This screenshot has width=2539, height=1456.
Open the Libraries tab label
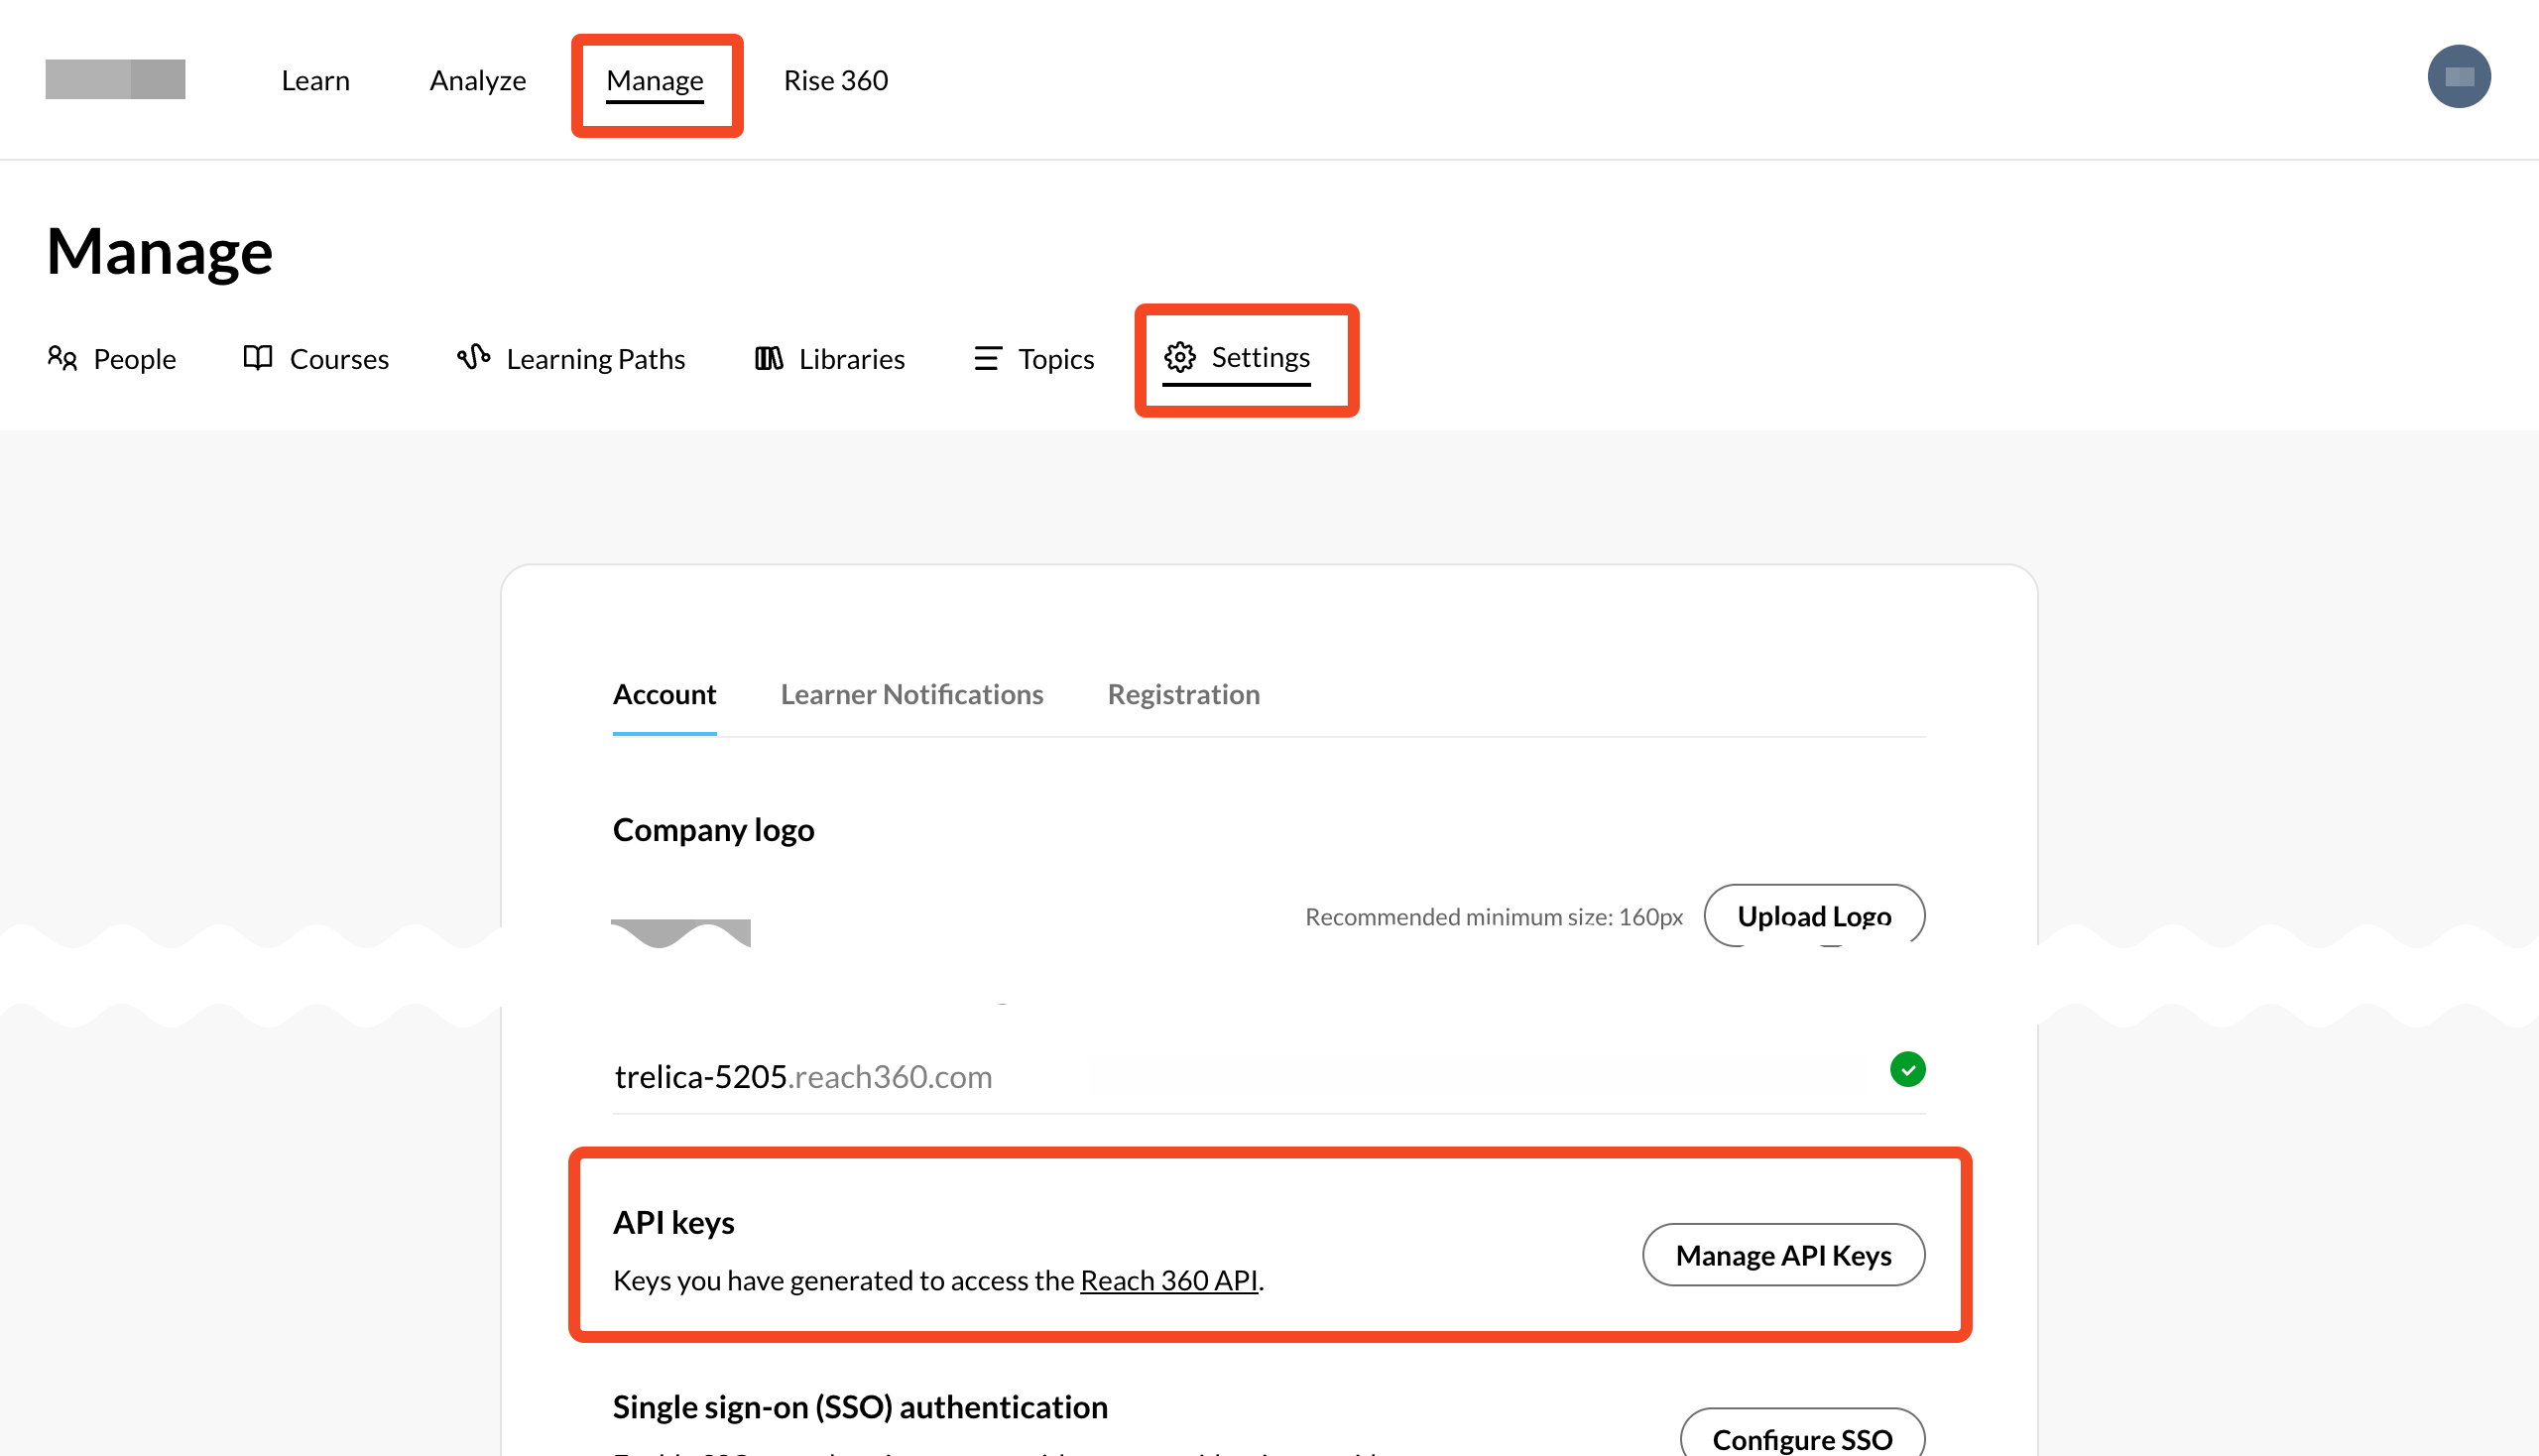point(852,359)
